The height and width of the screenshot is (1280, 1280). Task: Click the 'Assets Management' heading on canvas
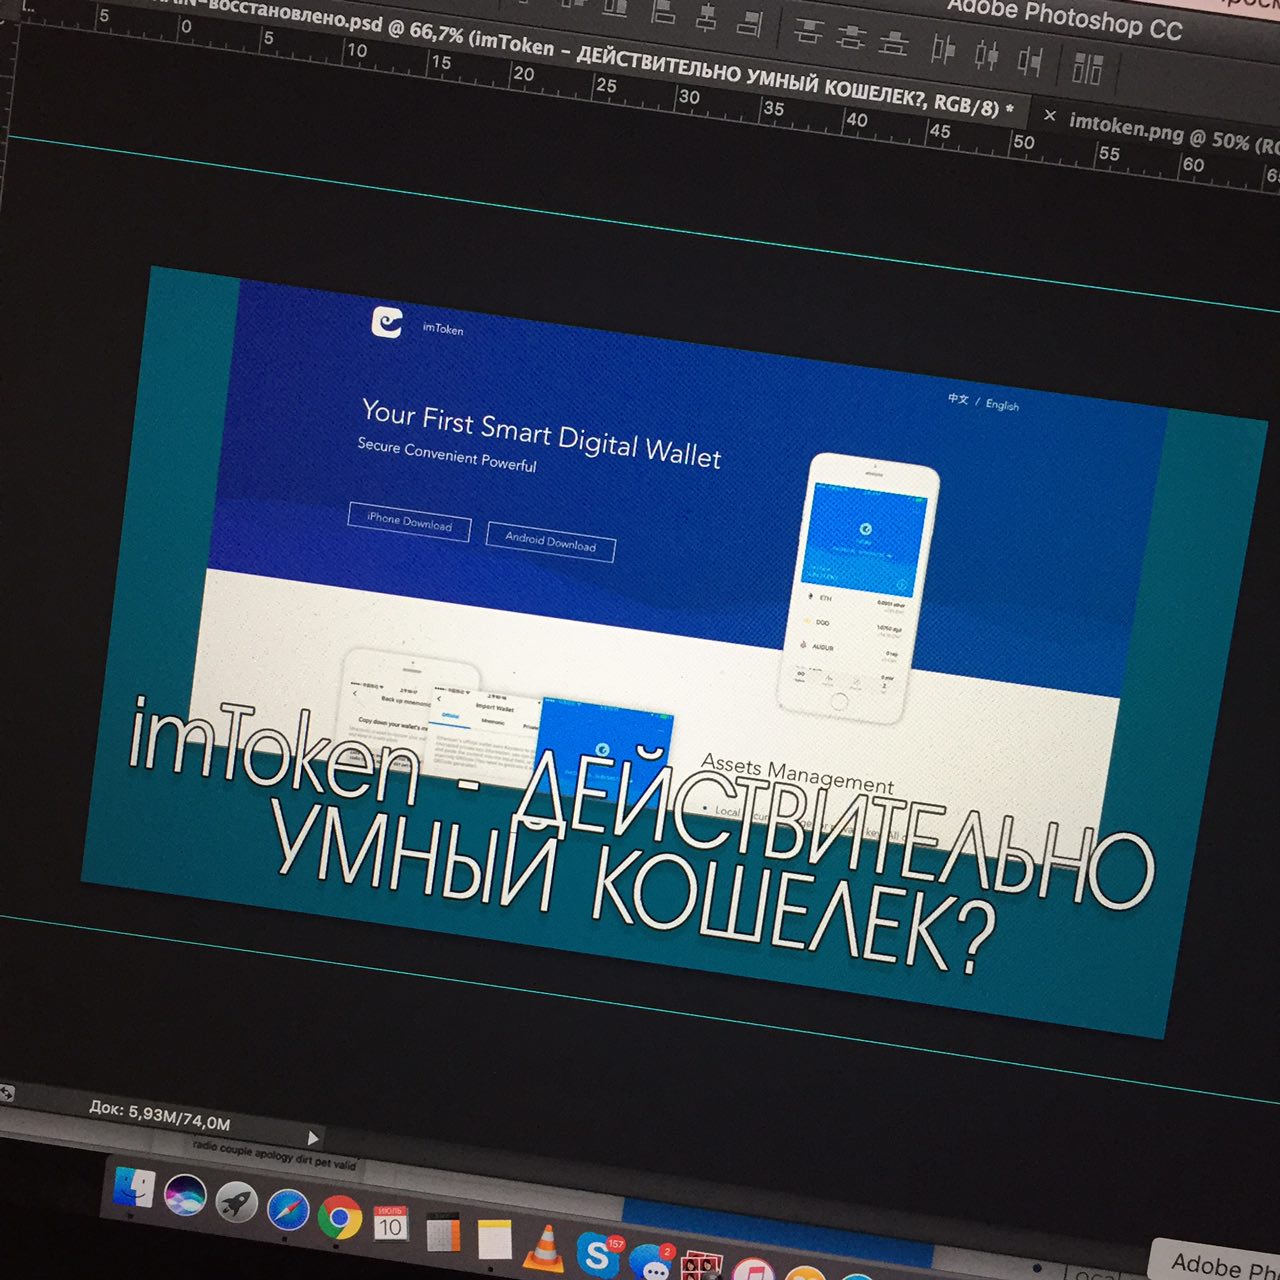click(797, 772)
